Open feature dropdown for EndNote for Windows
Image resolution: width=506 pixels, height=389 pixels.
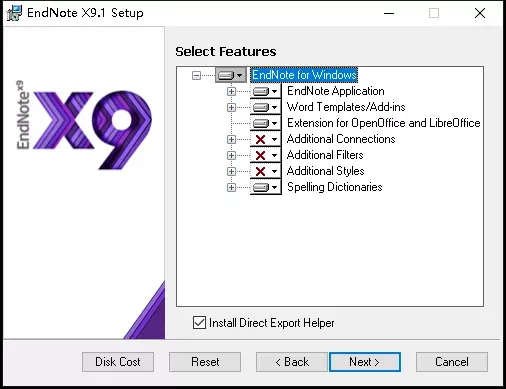[x=231, y=75]
